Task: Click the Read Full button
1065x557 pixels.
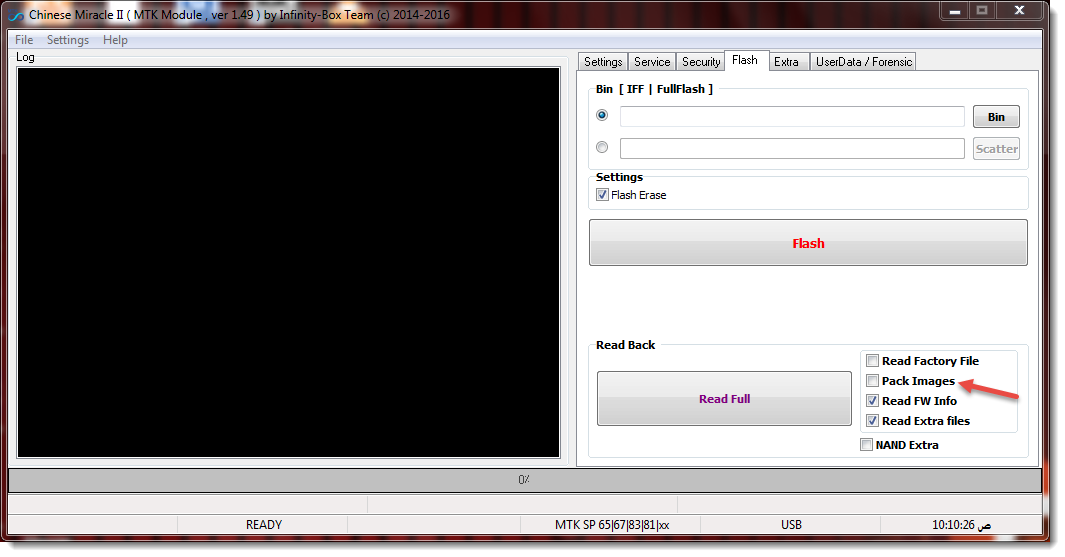Action: pos(724,399)
